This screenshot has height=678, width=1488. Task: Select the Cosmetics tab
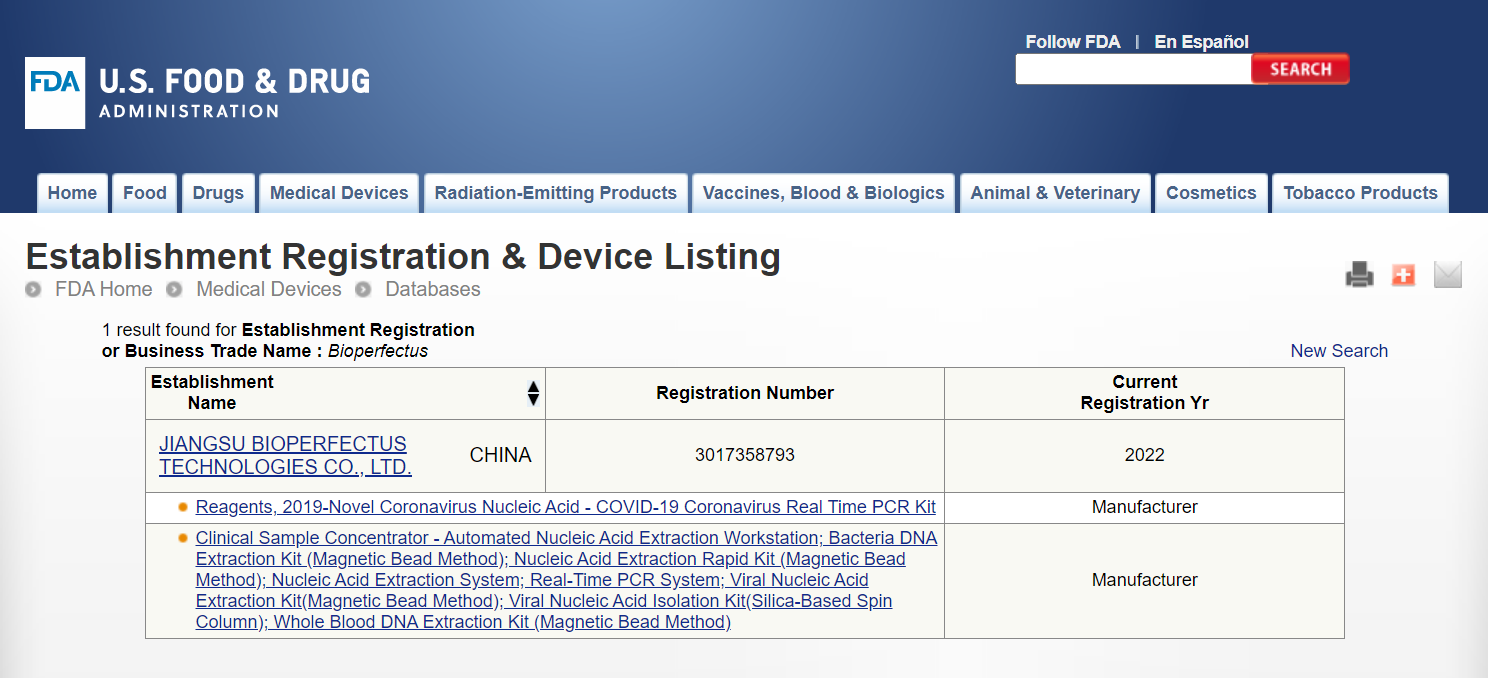pyautogui.click(x=1211, y=193)
